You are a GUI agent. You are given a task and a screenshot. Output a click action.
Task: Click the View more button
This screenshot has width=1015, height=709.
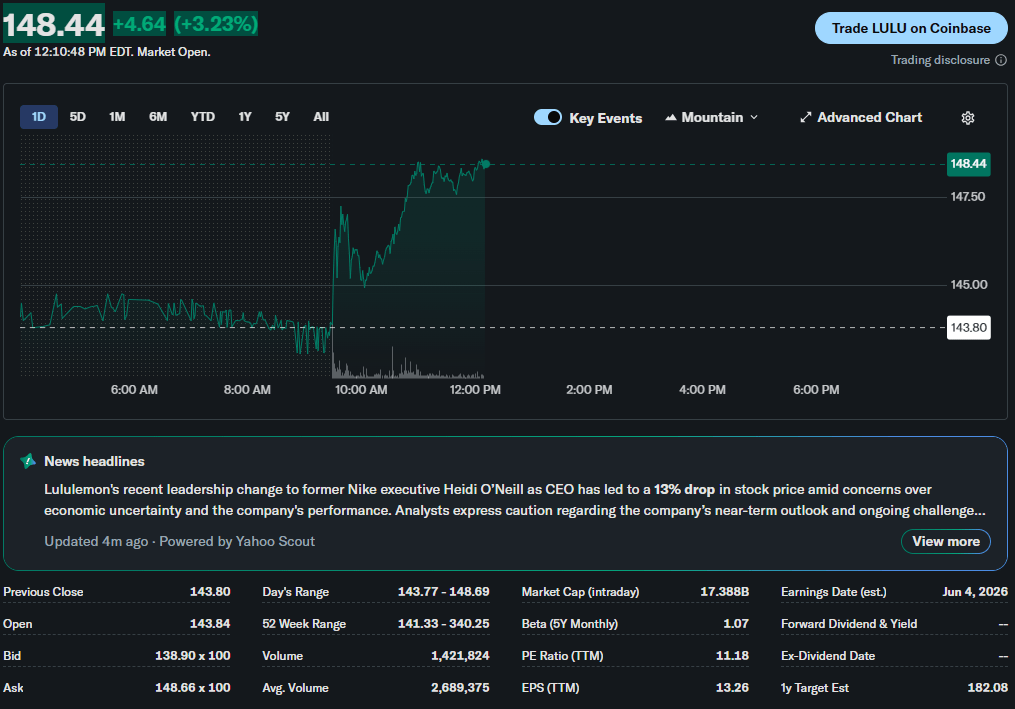point(946,541)
